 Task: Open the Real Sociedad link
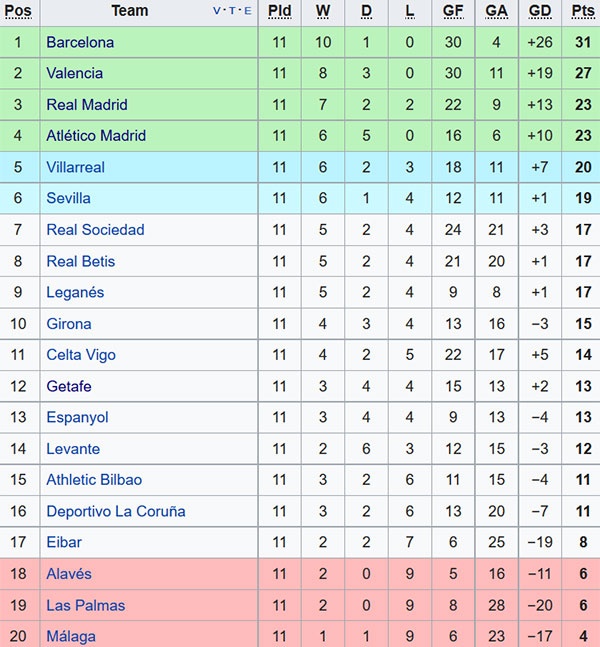pyautogui.click(x=95, y=229)
